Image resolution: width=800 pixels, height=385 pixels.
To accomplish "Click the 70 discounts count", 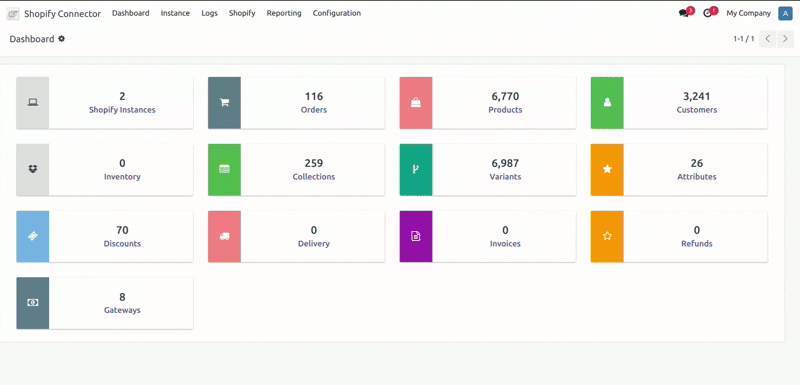I will pyautogui.click(x=122, y=230).
